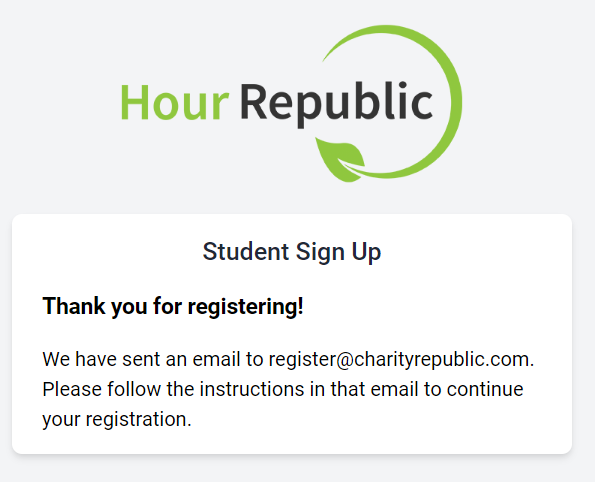Click the dark word Republic in logo
Image resolution: width=595 pixels, height=482 pixels.
pyautogui.click(x=336, y=105)
